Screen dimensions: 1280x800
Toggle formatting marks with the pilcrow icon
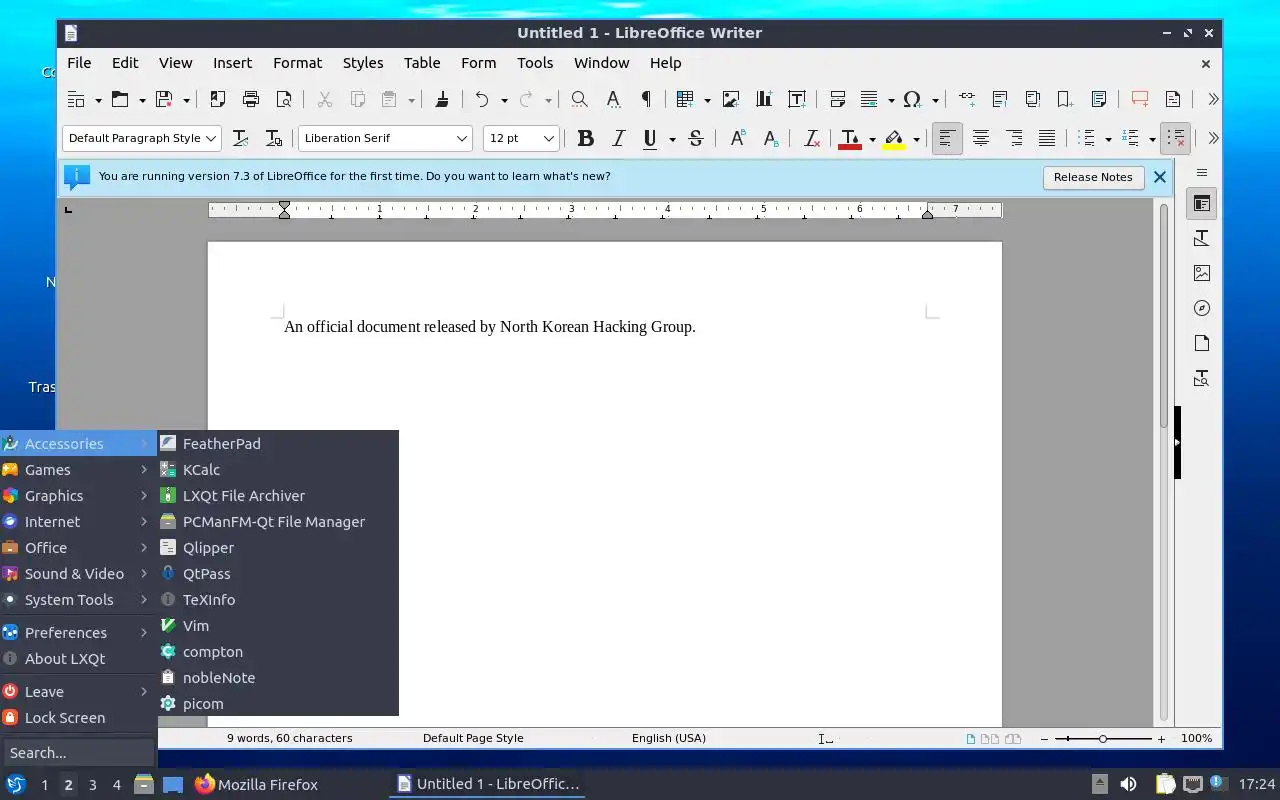[646, 99]
